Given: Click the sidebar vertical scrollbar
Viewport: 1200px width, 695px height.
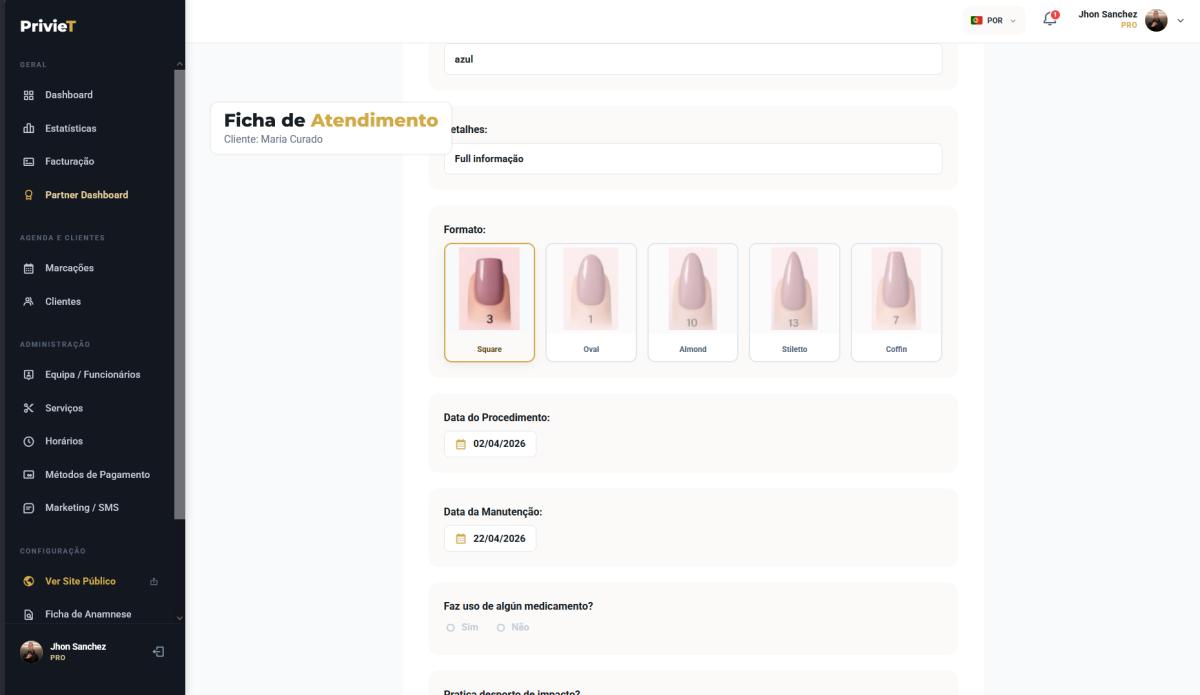Looking at the screenshot, I should pos(179,300).
